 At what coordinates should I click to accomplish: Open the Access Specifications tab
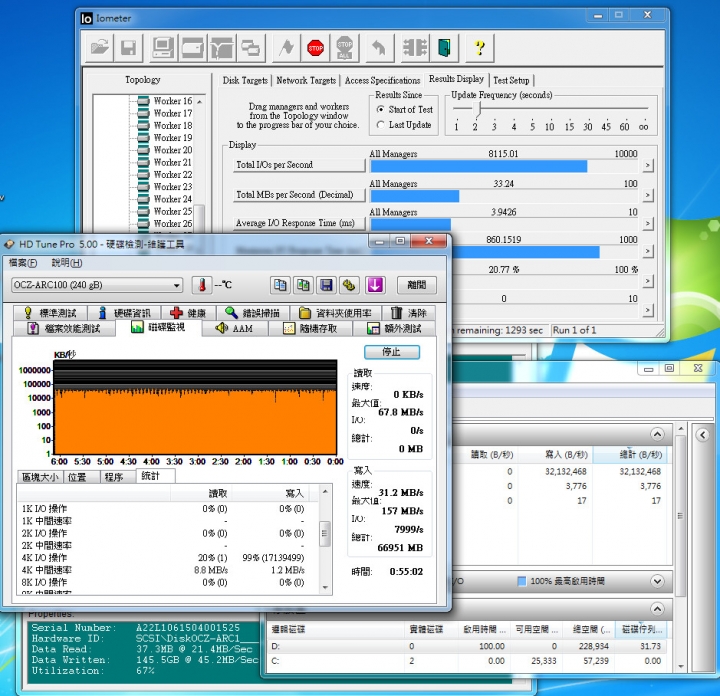382,80
